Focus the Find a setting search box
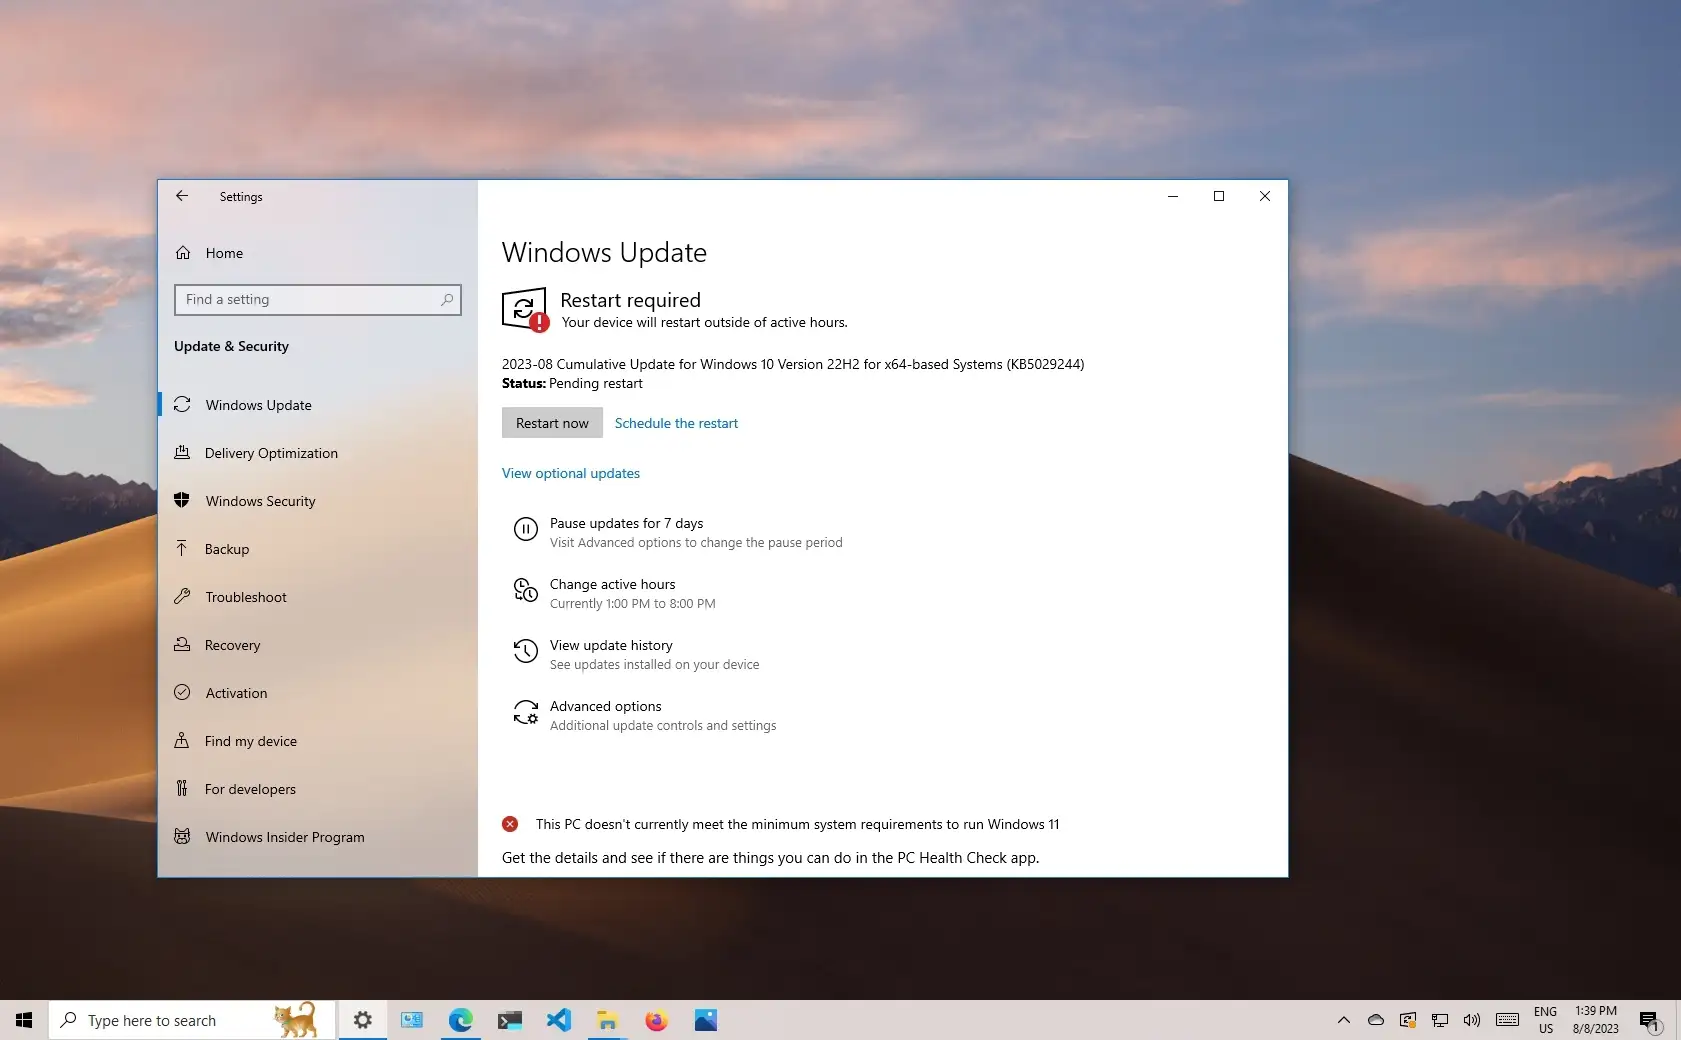The width and height of the screenshot is (1681, 1040). (x=318, y=299)
